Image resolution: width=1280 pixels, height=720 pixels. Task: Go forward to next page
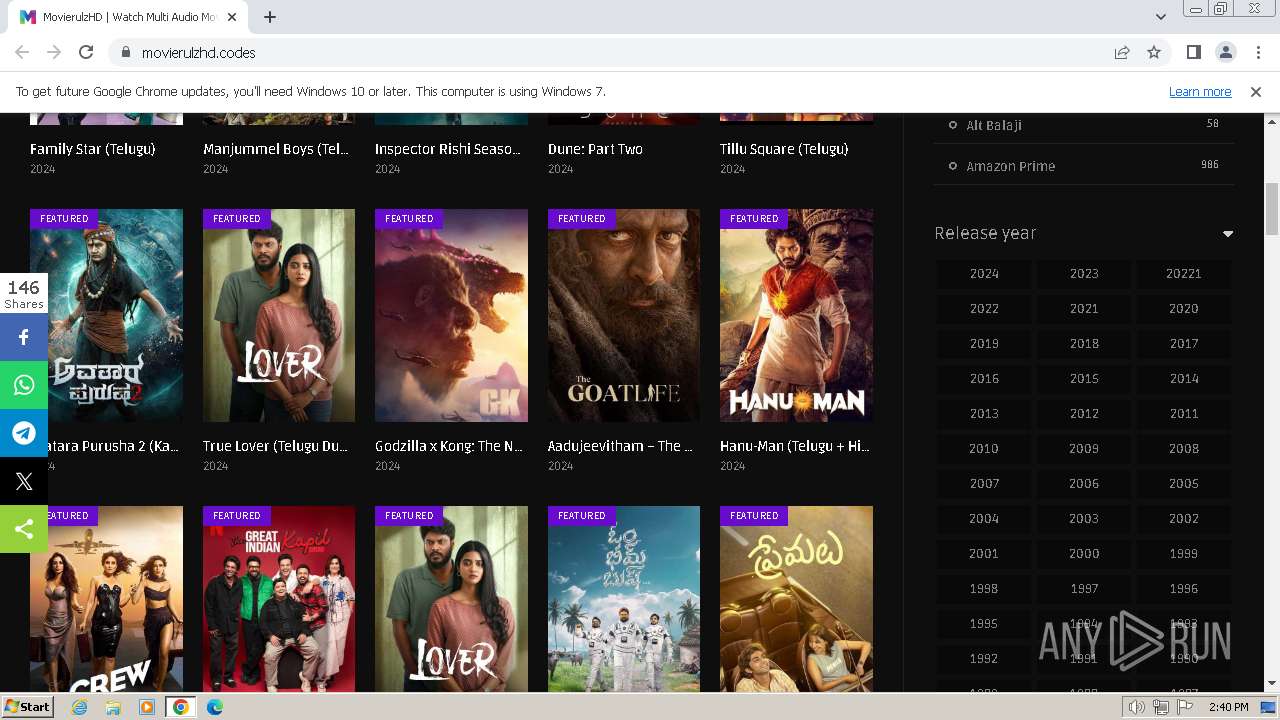point(54,52)
